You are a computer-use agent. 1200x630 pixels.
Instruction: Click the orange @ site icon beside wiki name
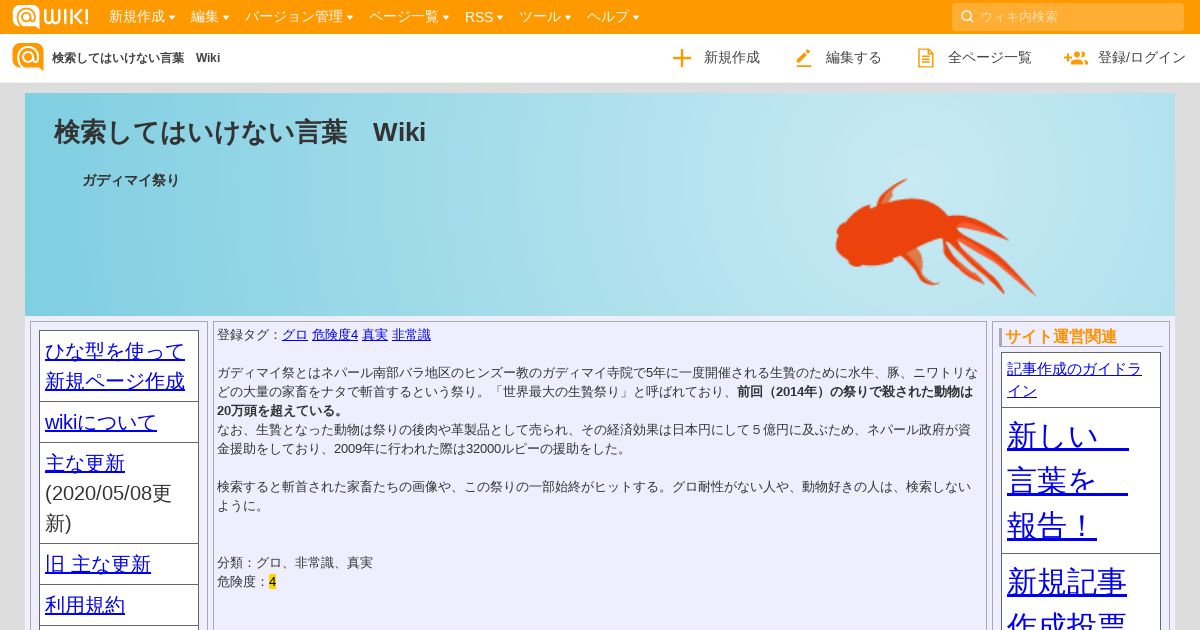28,57
